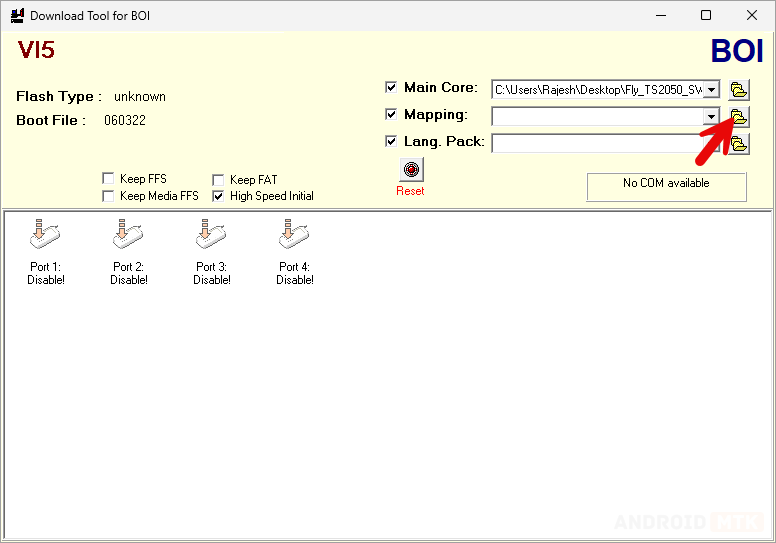
Task: Browse for Lang. Pack file folder icon
Action: pyautogui.click(x=738, y=144)
